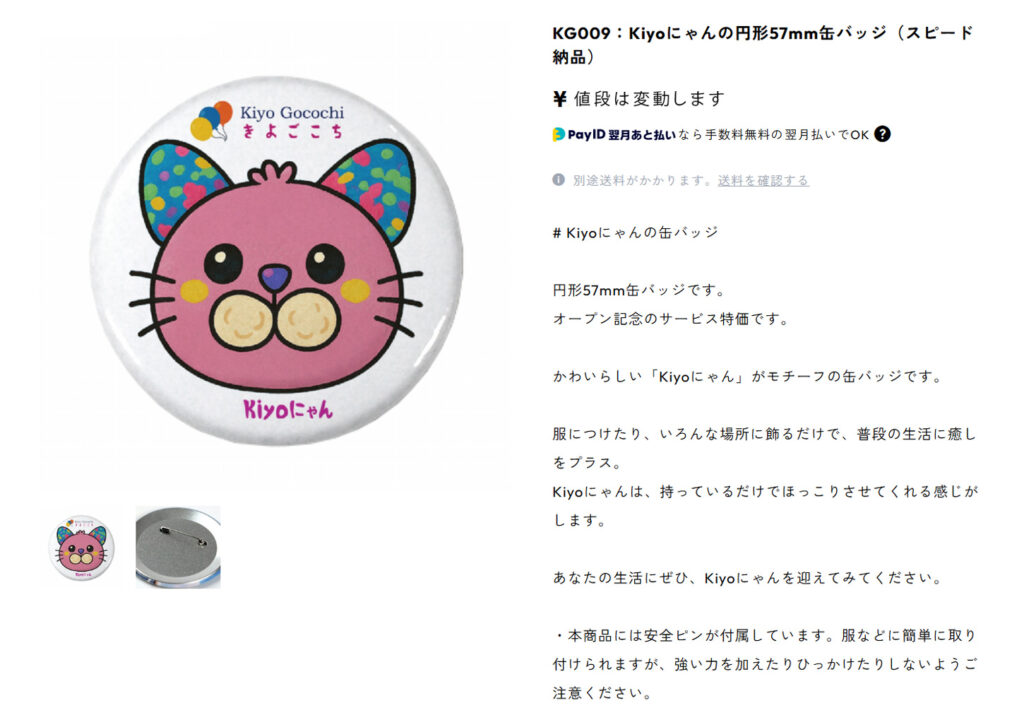This screenshot has height=708, width=1024.
Task: Click the # Kiyoにゃんの缶バッジ heading
Action: click(x=635, y=233)
